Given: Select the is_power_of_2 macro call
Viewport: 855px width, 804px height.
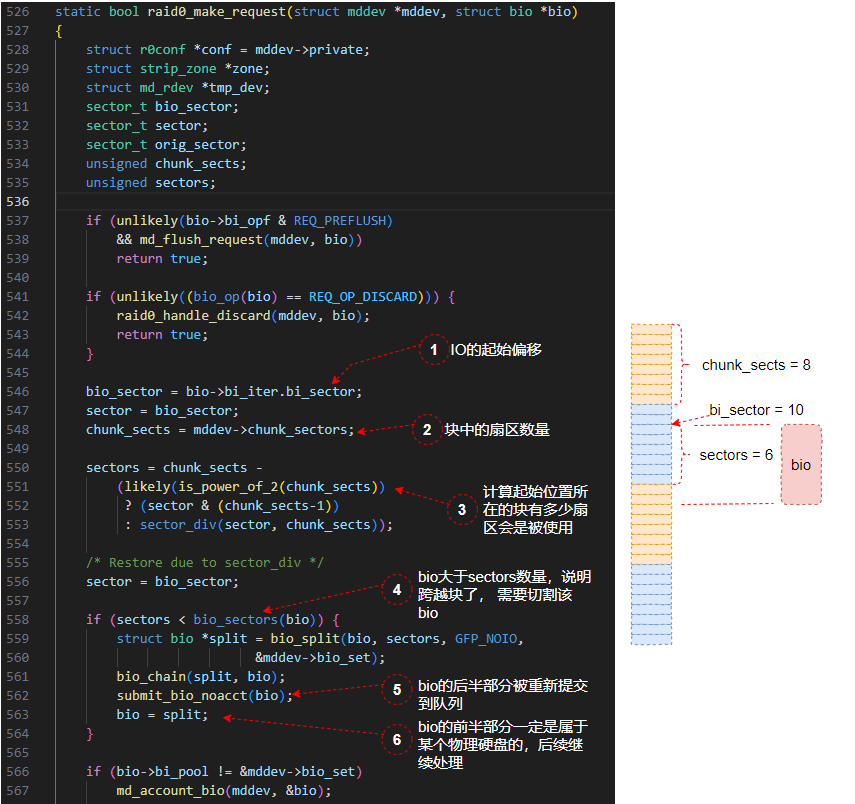Looking at the screenshot, I should 228,487.
